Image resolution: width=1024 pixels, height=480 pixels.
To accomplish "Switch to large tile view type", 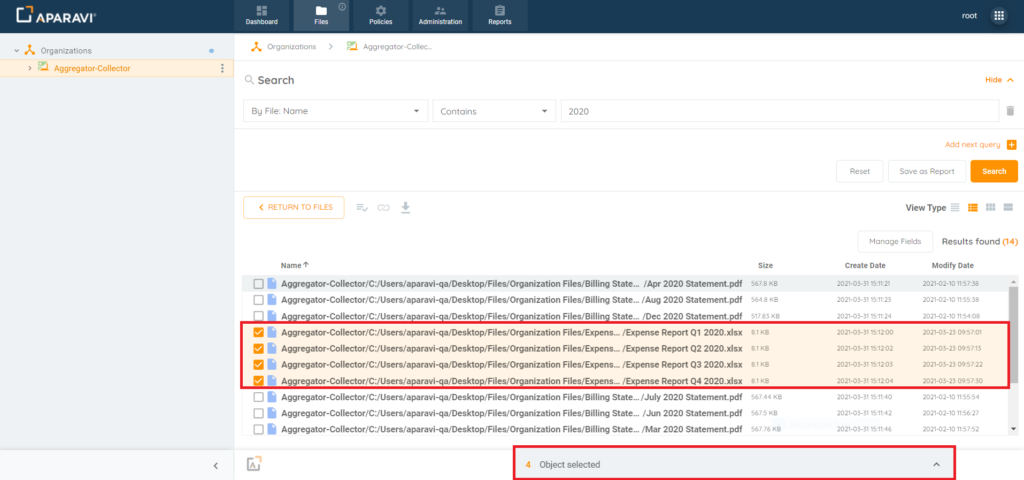I will [x=1008, y=208].
